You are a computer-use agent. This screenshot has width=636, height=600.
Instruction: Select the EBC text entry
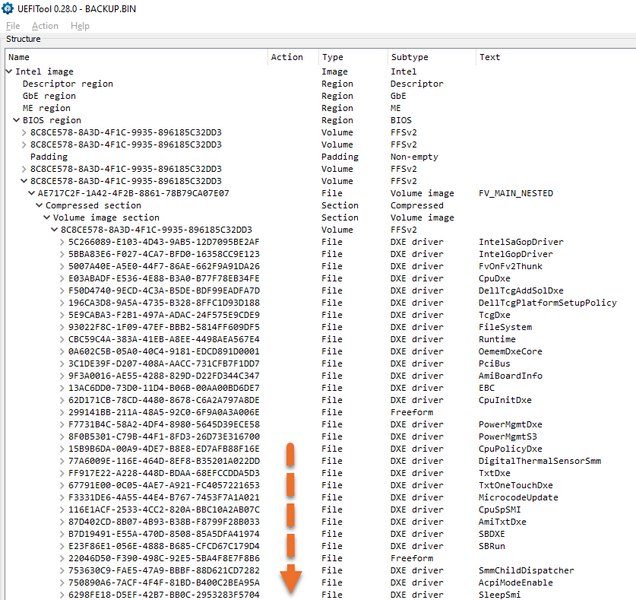point(486,388)
